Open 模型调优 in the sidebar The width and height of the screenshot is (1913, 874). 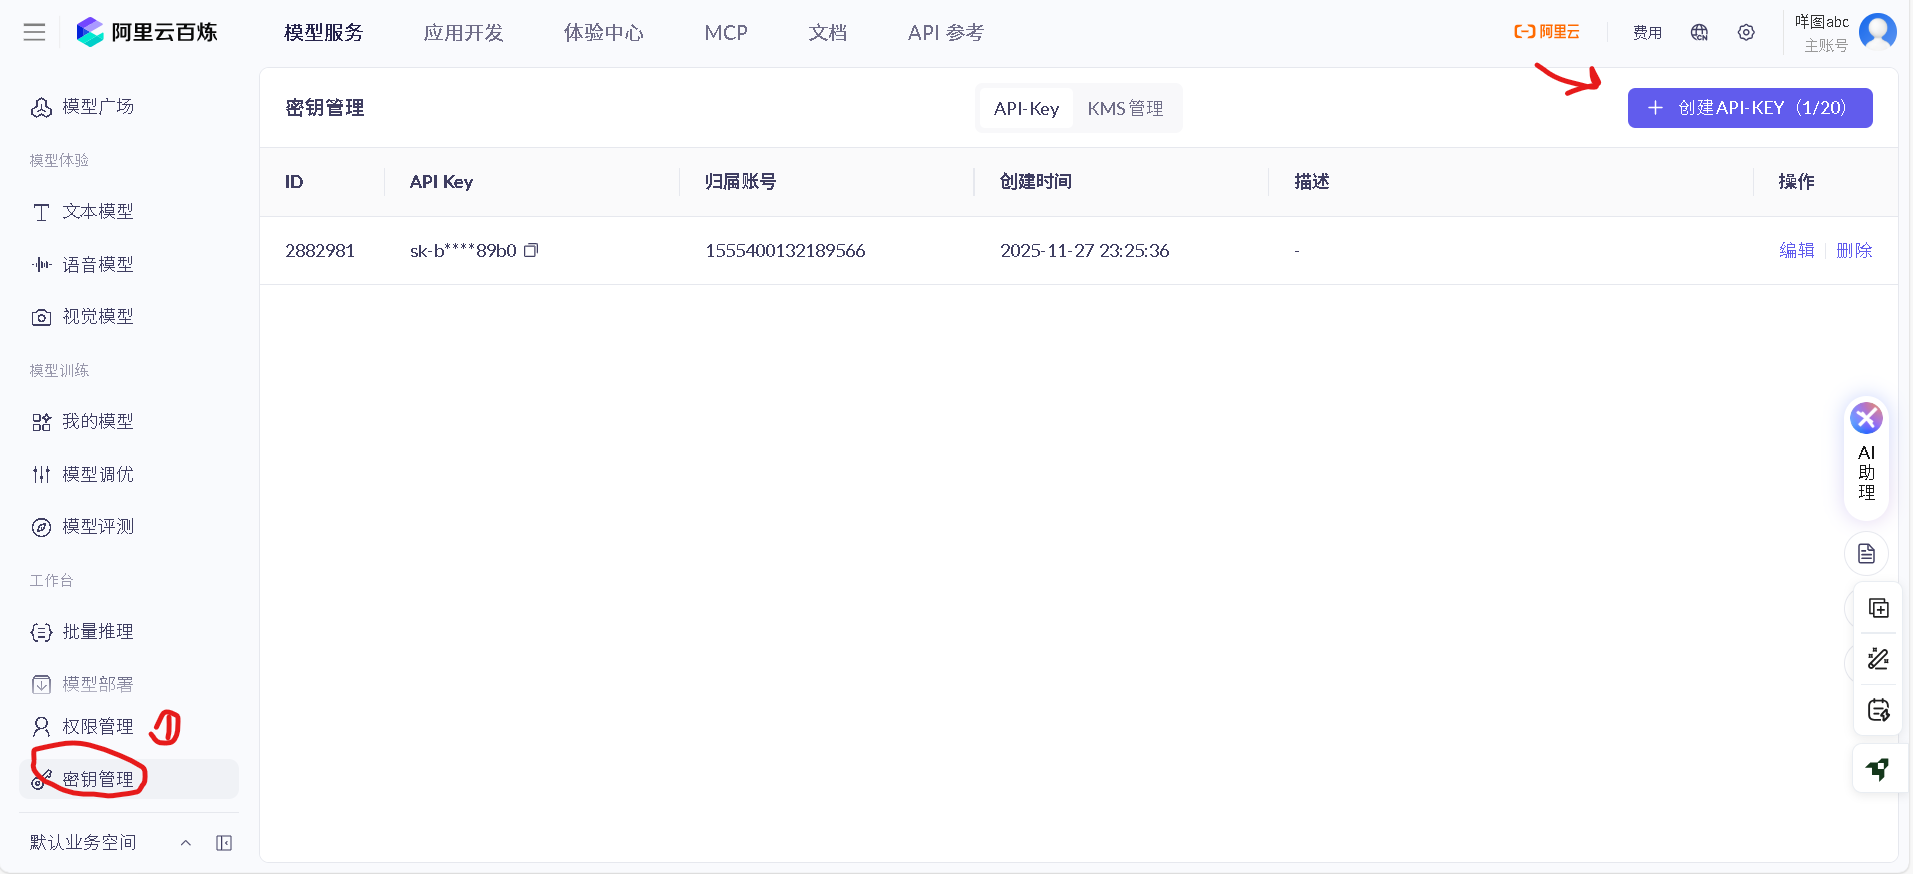pyautogui.click(x=98, y=475)
